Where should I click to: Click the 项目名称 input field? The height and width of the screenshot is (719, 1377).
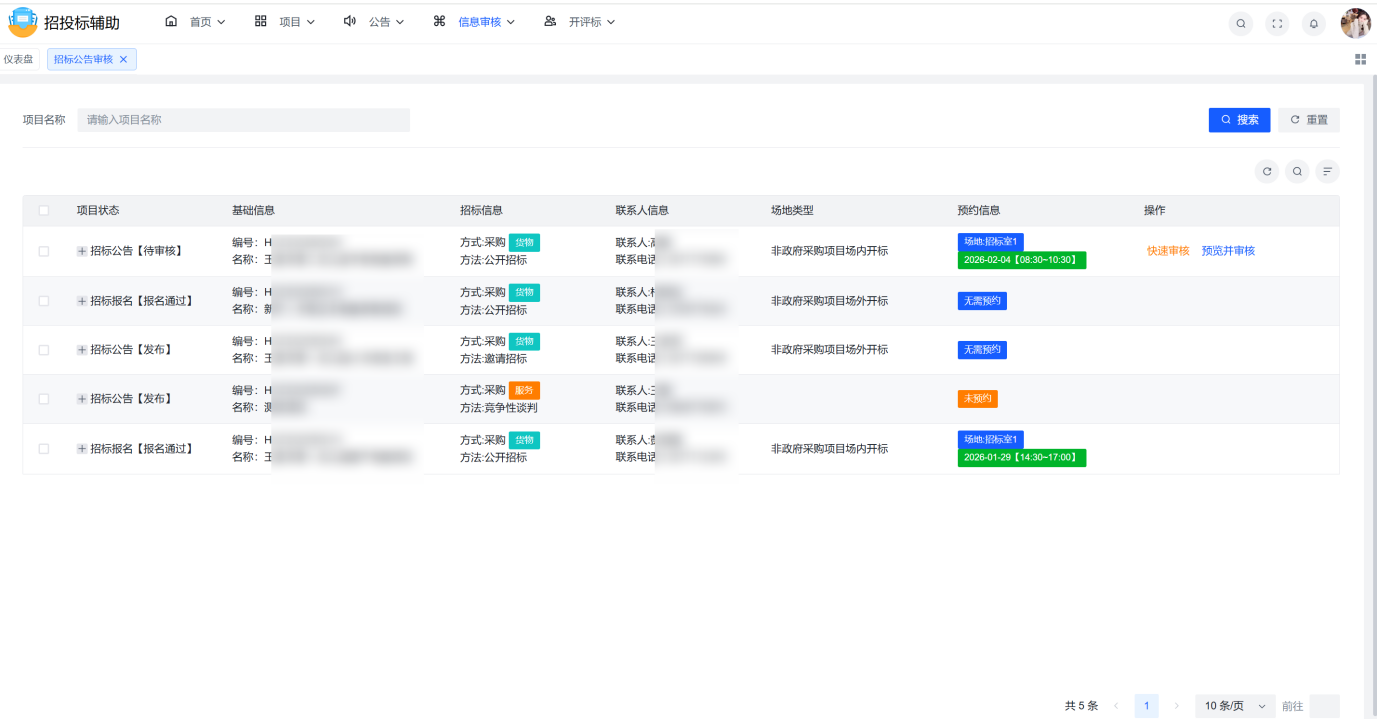coord(243,120)
